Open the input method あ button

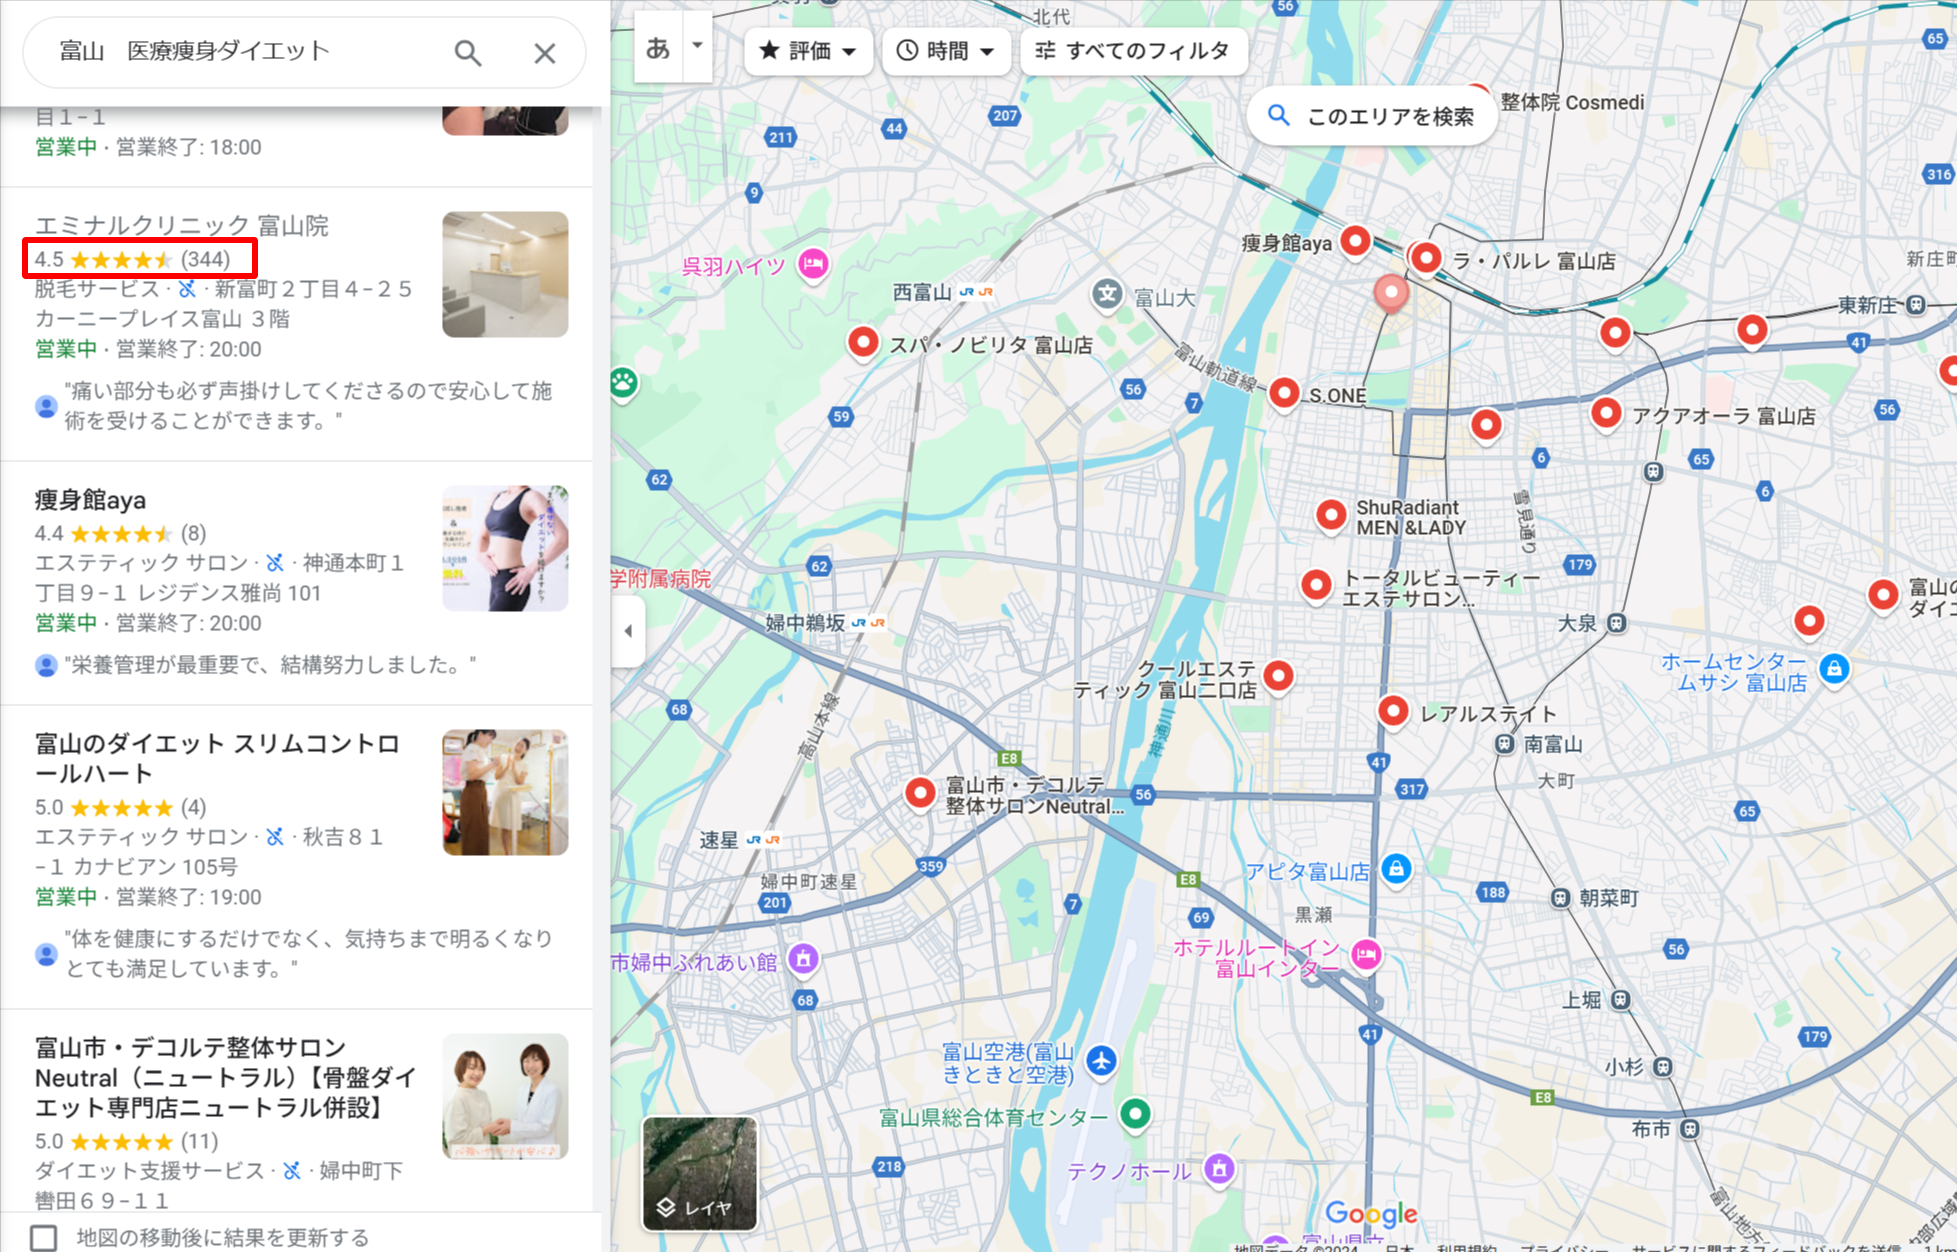coord(658,48)
